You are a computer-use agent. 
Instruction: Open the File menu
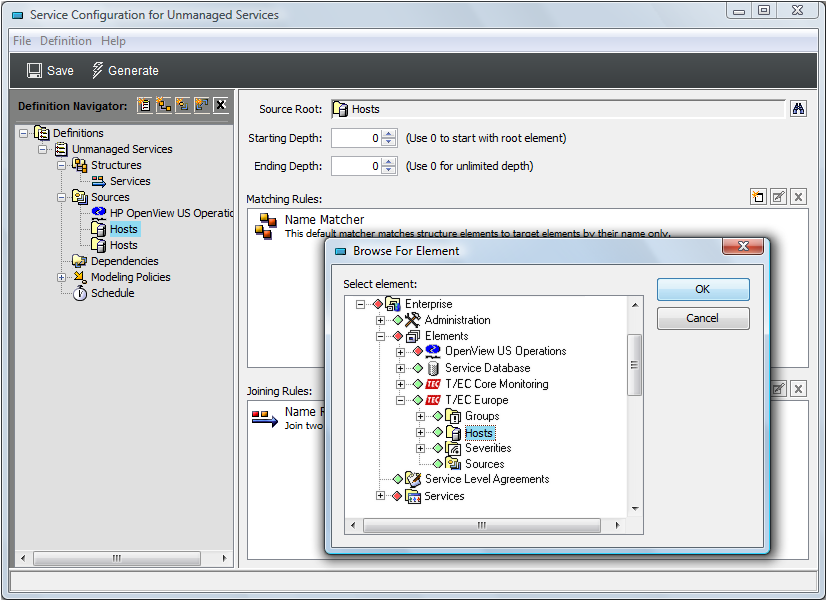(22, 41)
